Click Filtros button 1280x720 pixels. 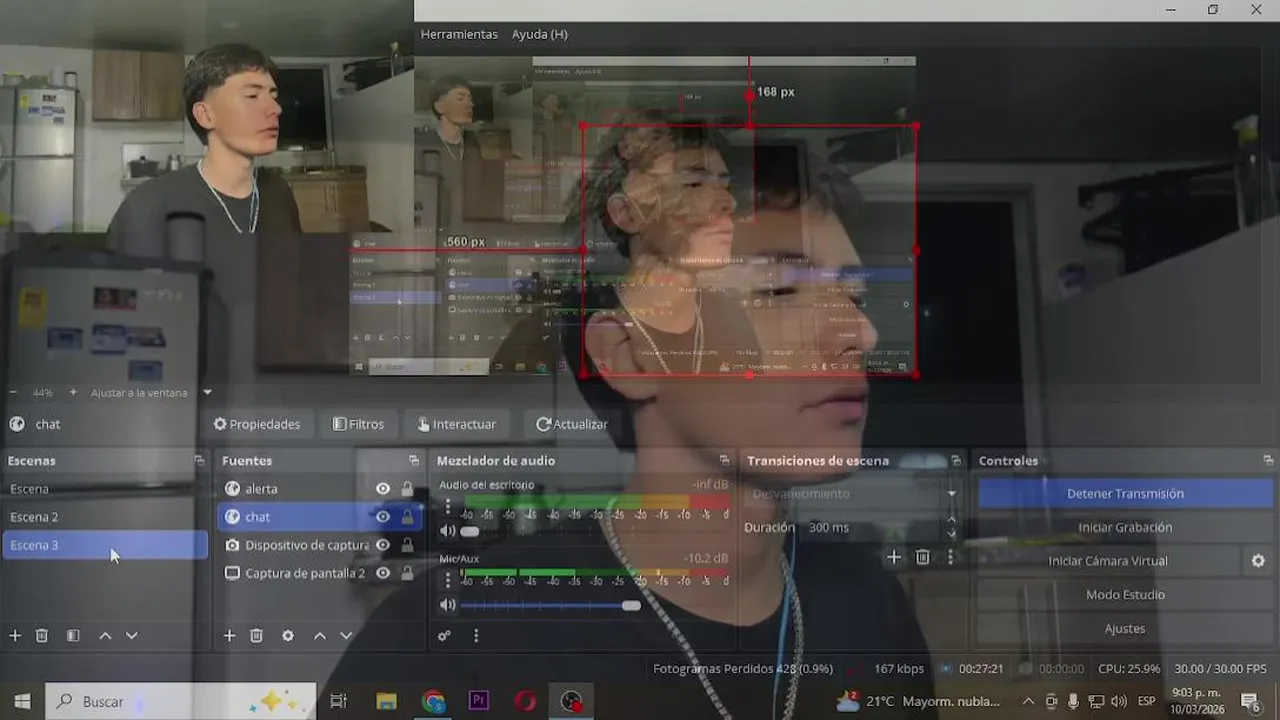point(358,424)
